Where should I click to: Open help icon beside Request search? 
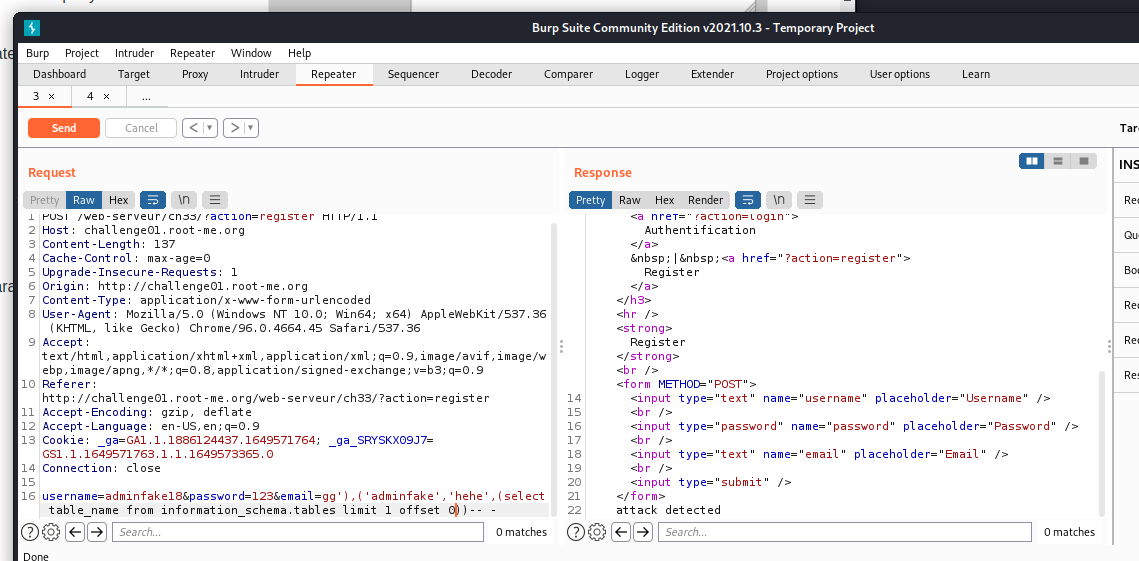click(30, 532)
